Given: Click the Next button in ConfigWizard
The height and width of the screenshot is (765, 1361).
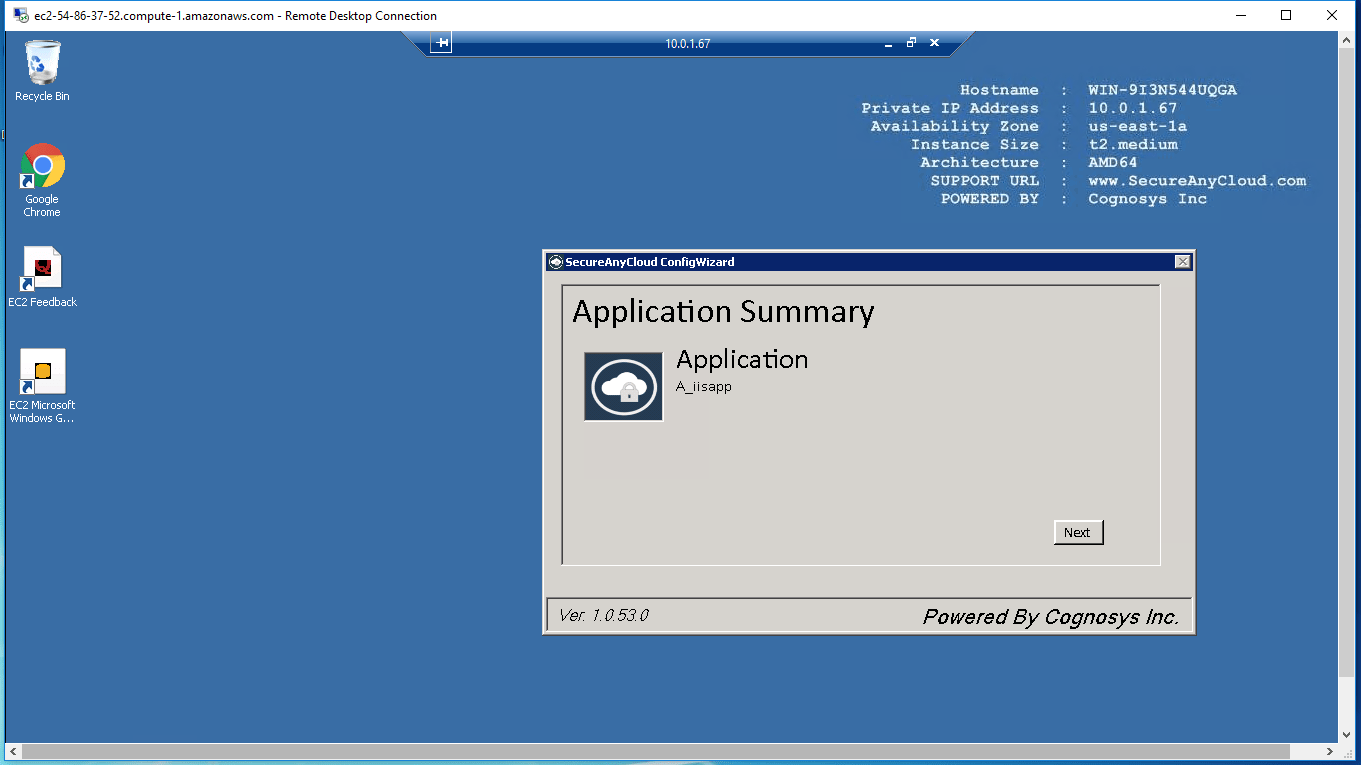Looking at the screenshot, I should 1078,533.
